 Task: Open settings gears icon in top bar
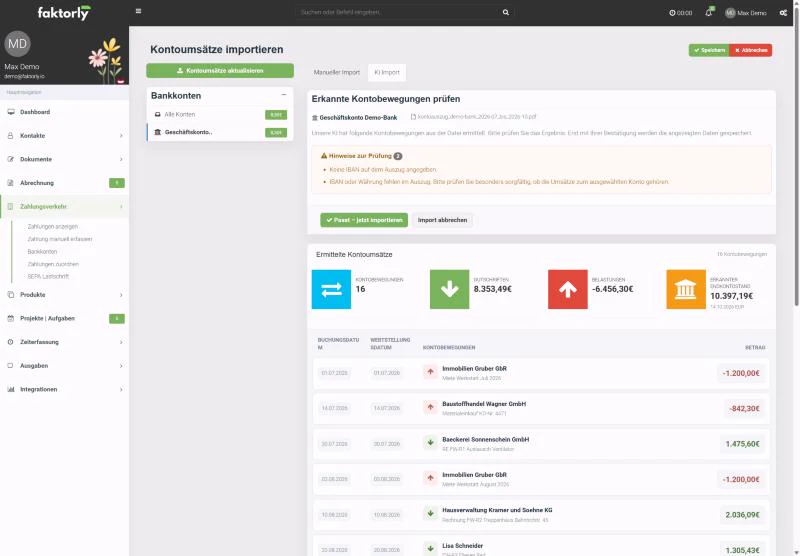point(783,13)
